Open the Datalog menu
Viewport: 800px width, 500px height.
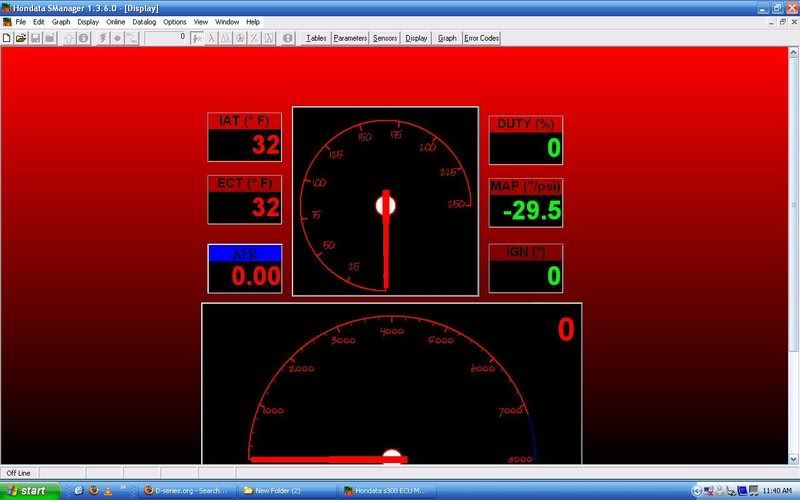click(144, 21)
